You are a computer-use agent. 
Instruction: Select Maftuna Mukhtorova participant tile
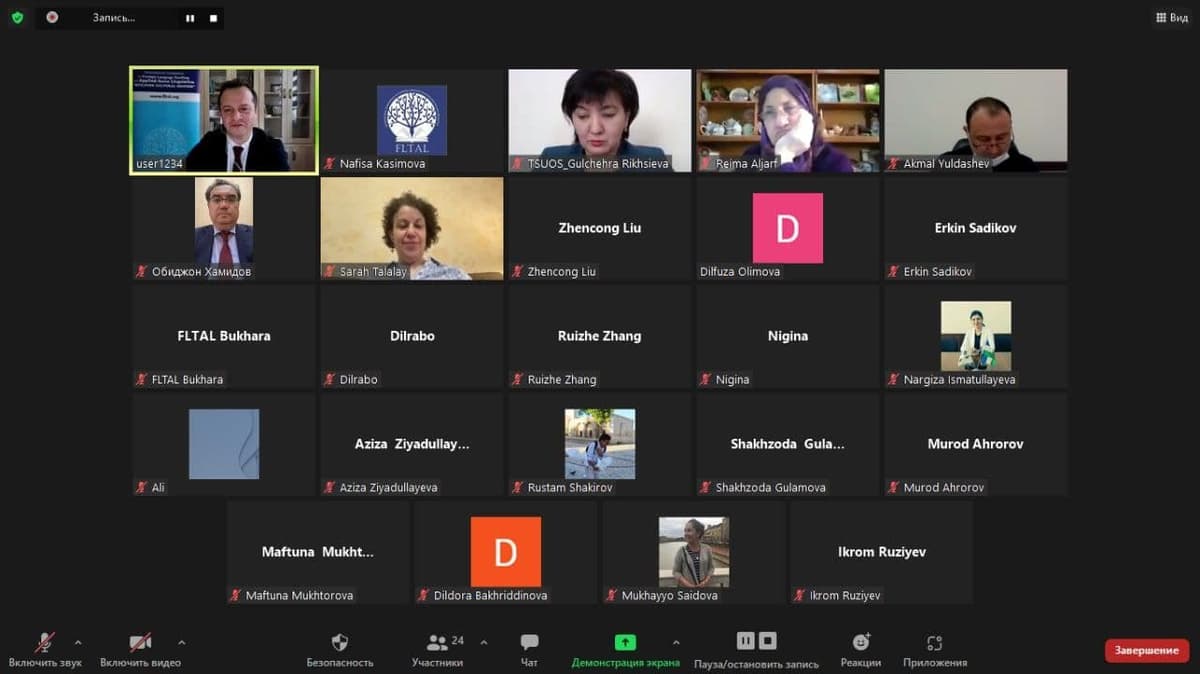(318, 552)
